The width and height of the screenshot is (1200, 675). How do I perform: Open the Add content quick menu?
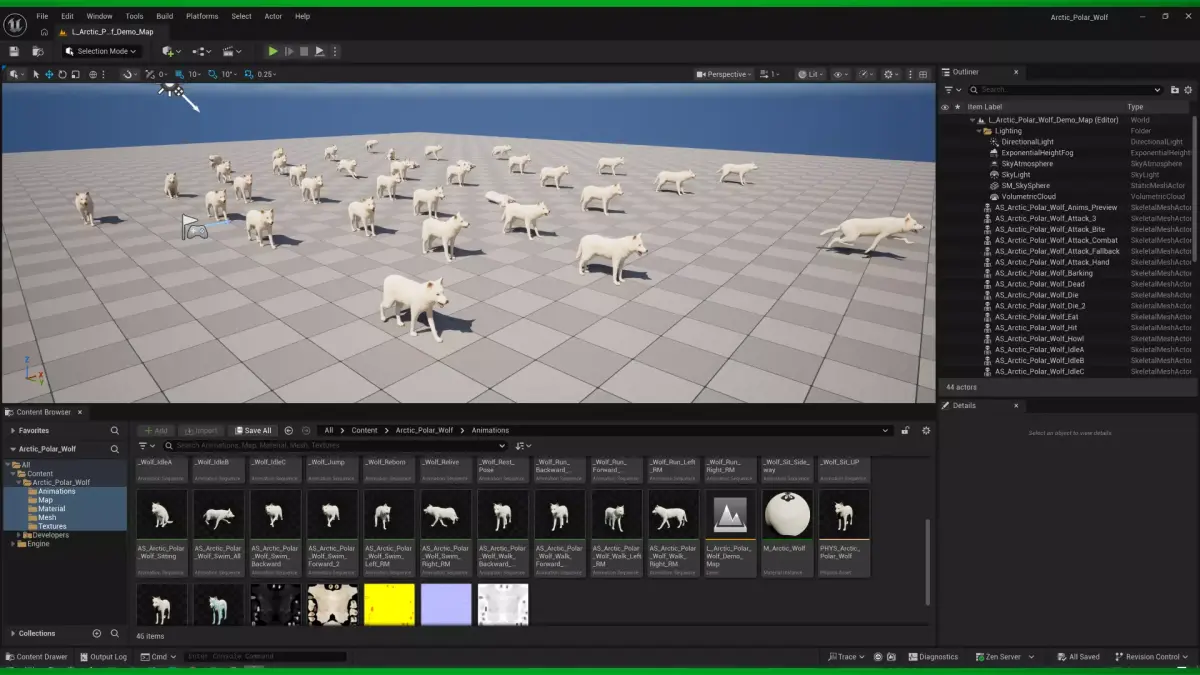[x=171, y=51]
